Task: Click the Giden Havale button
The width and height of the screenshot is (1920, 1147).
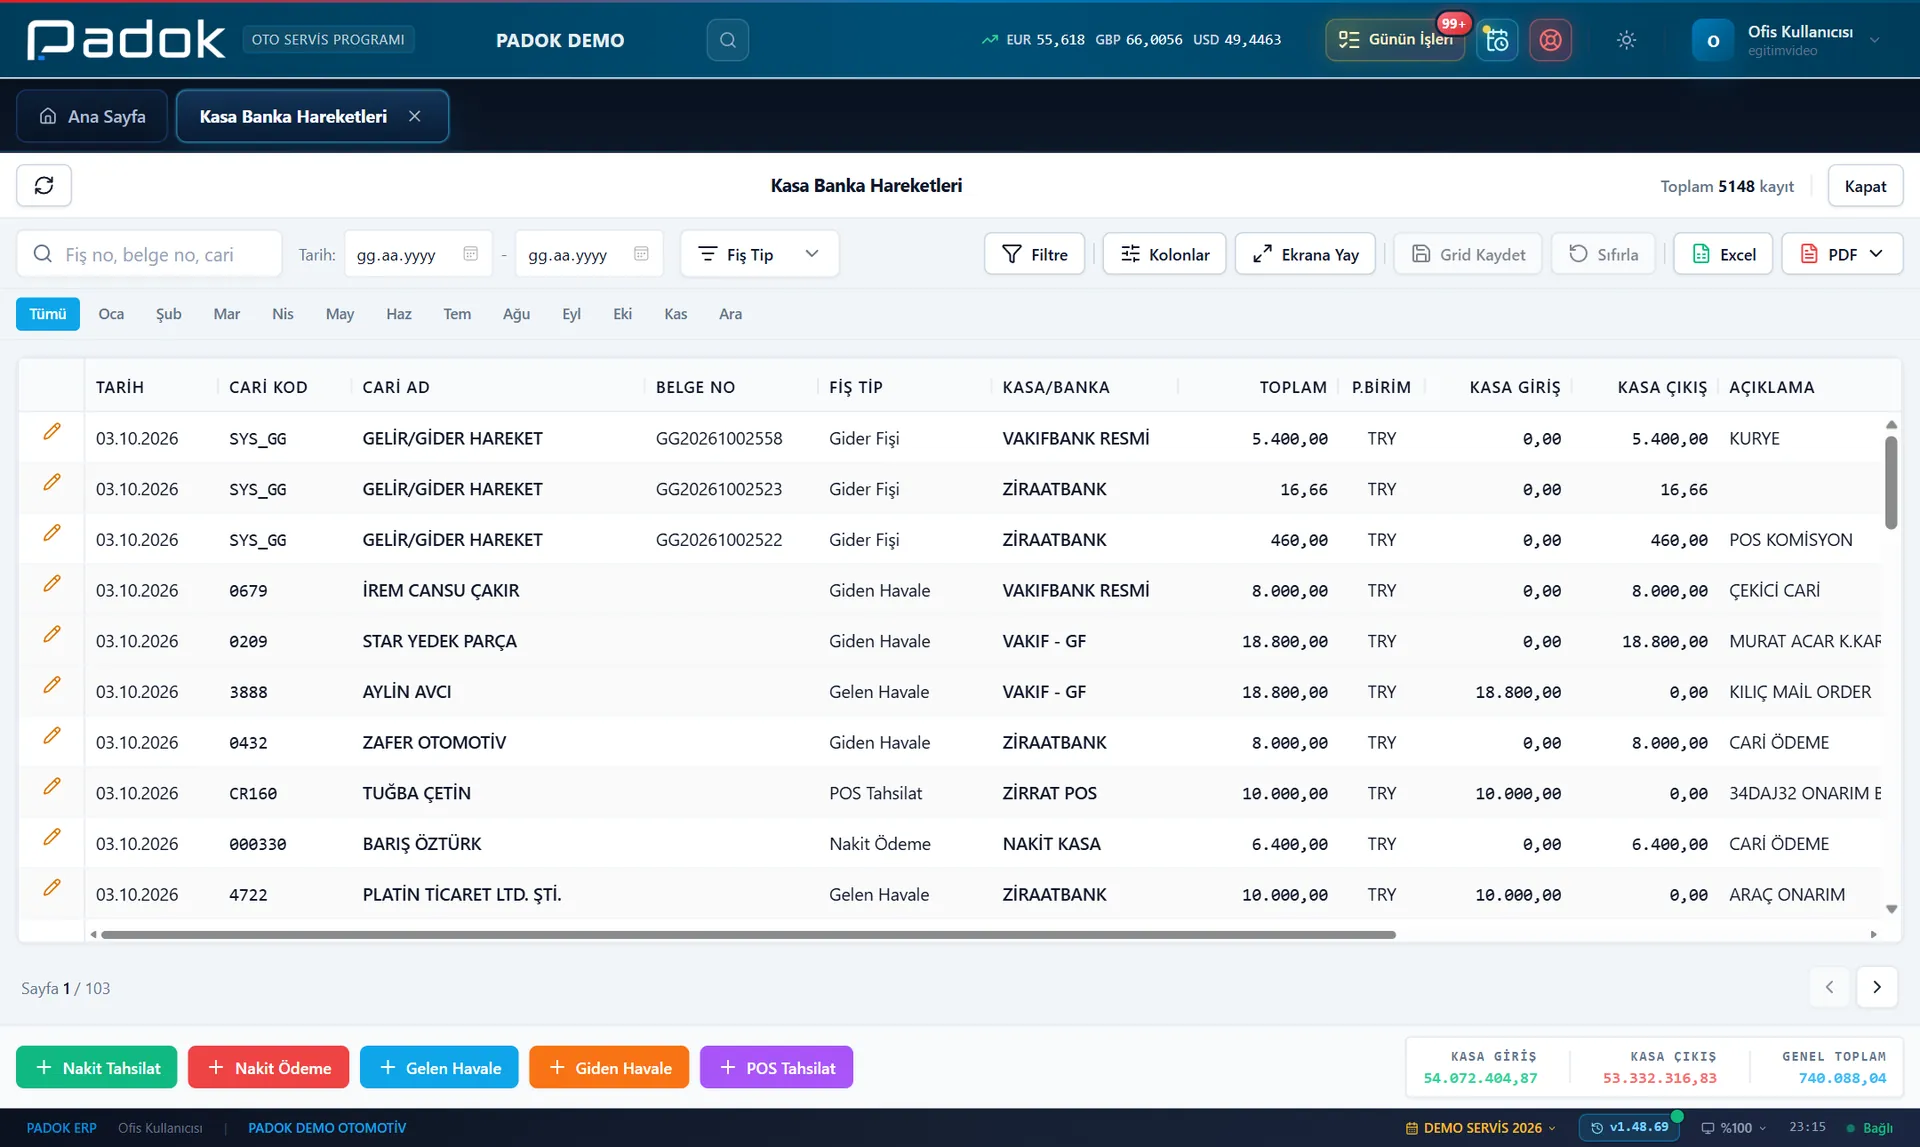Action: click(x=609, y=1068)
